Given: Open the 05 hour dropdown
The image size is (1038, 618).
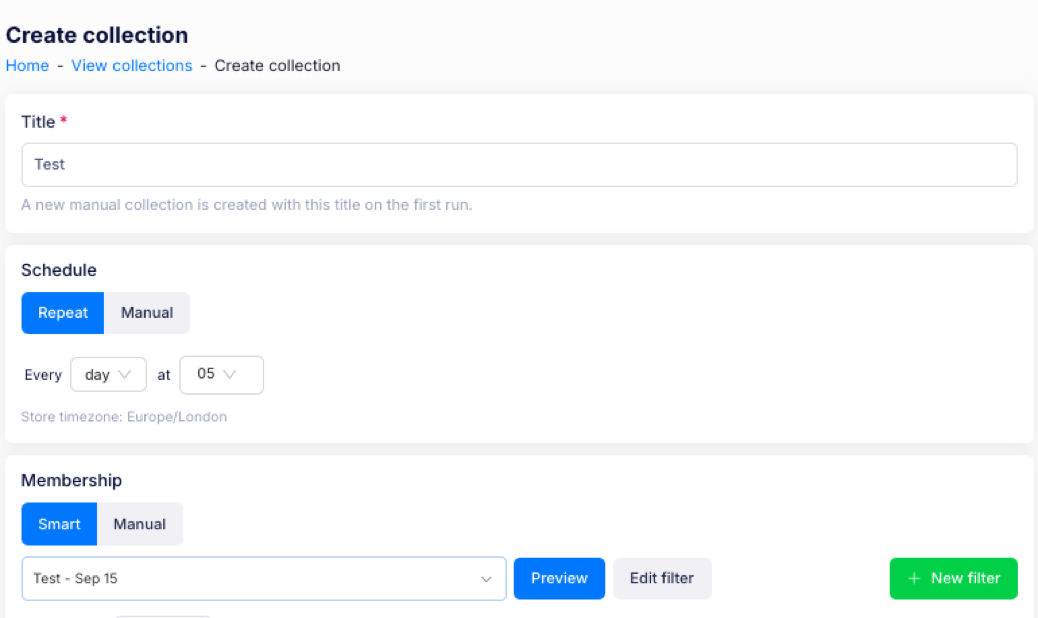Looking at the screenshot, I should coord(222,375).
